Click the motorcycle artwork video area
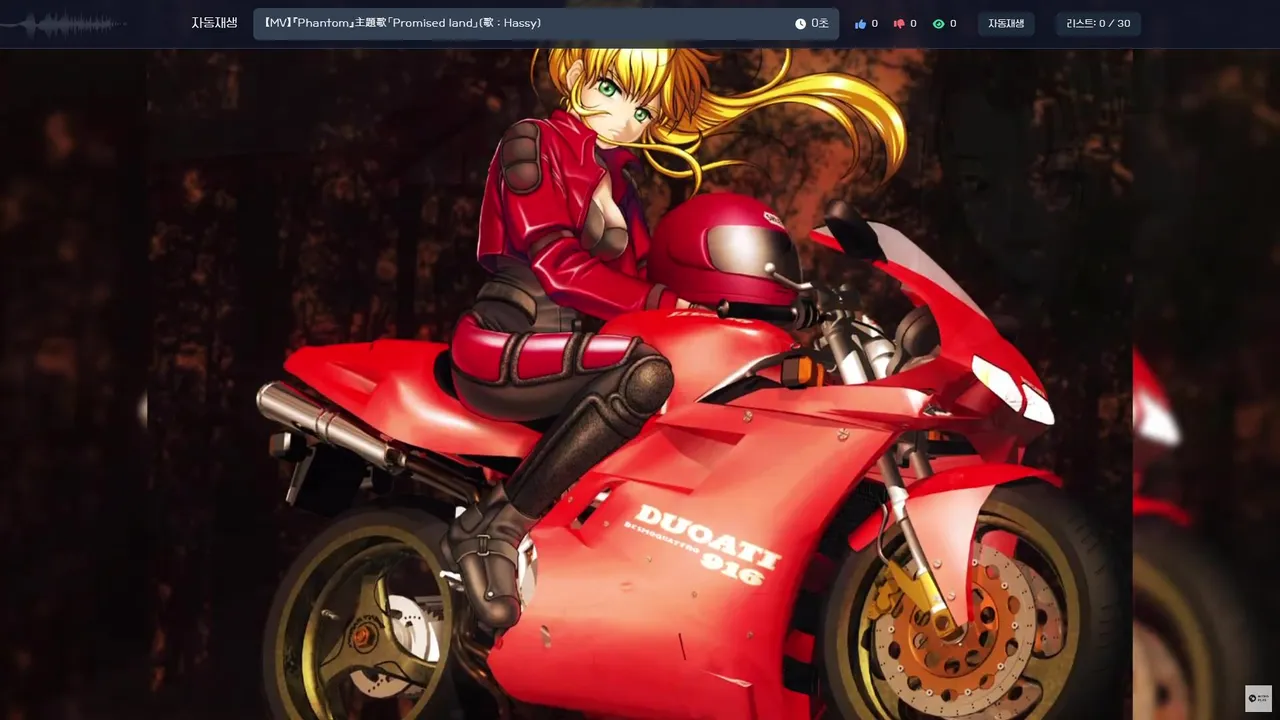This screenshot has height=720, width=1280. pos(640,384)
